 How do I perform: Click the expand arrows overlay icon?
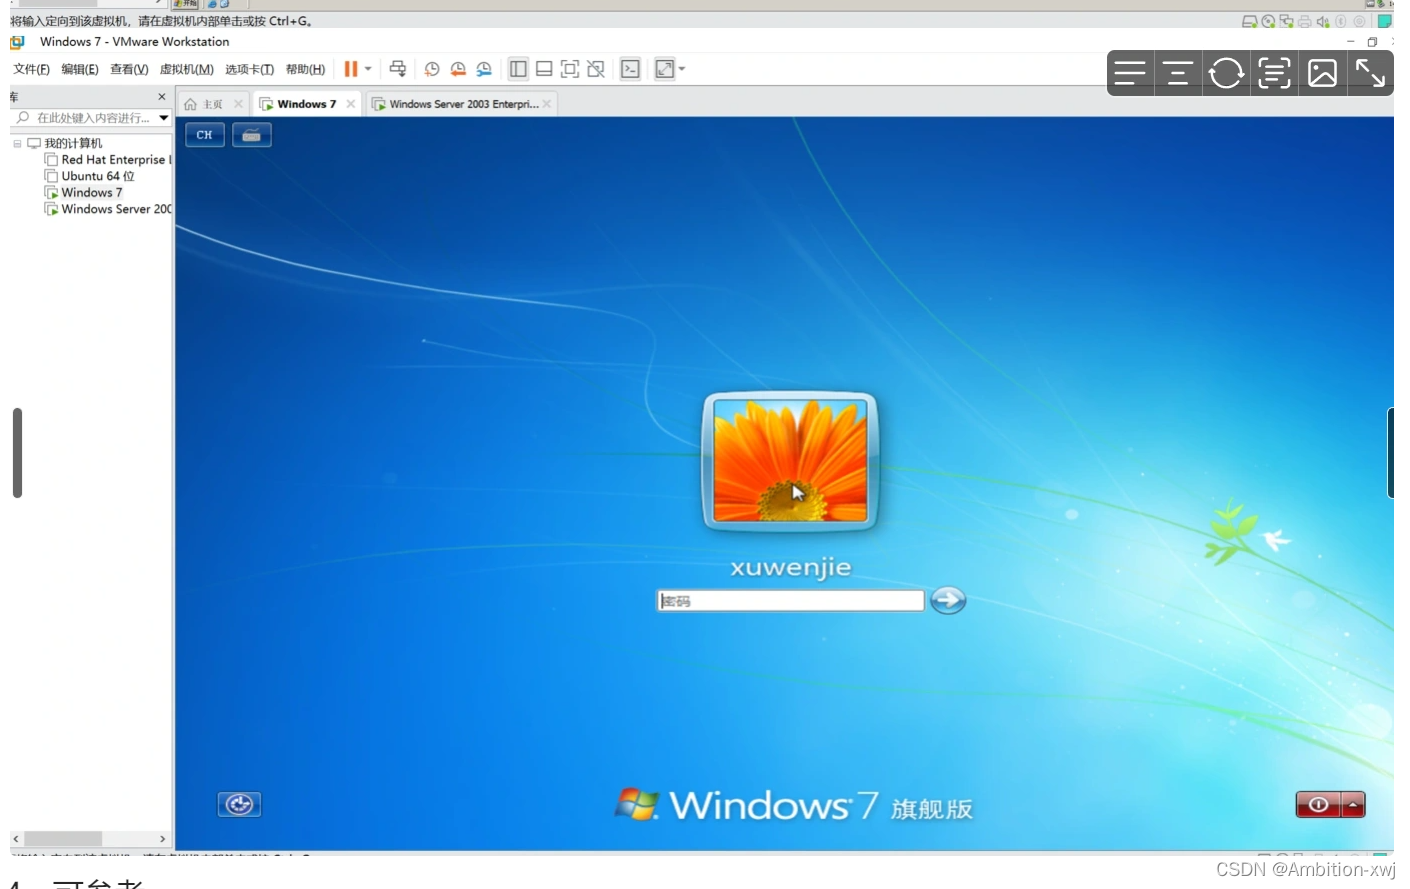(1370, 73)
